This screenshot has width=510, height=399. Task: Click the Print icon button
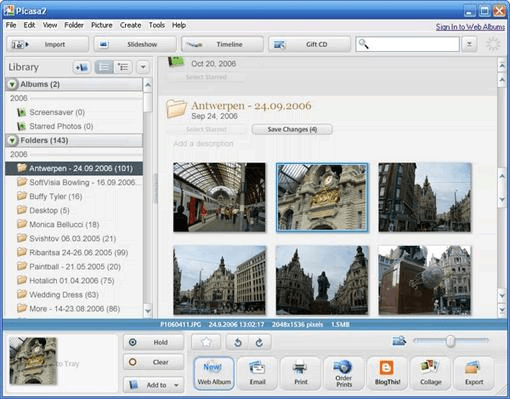pyautogui.click(x=301, y=373)
